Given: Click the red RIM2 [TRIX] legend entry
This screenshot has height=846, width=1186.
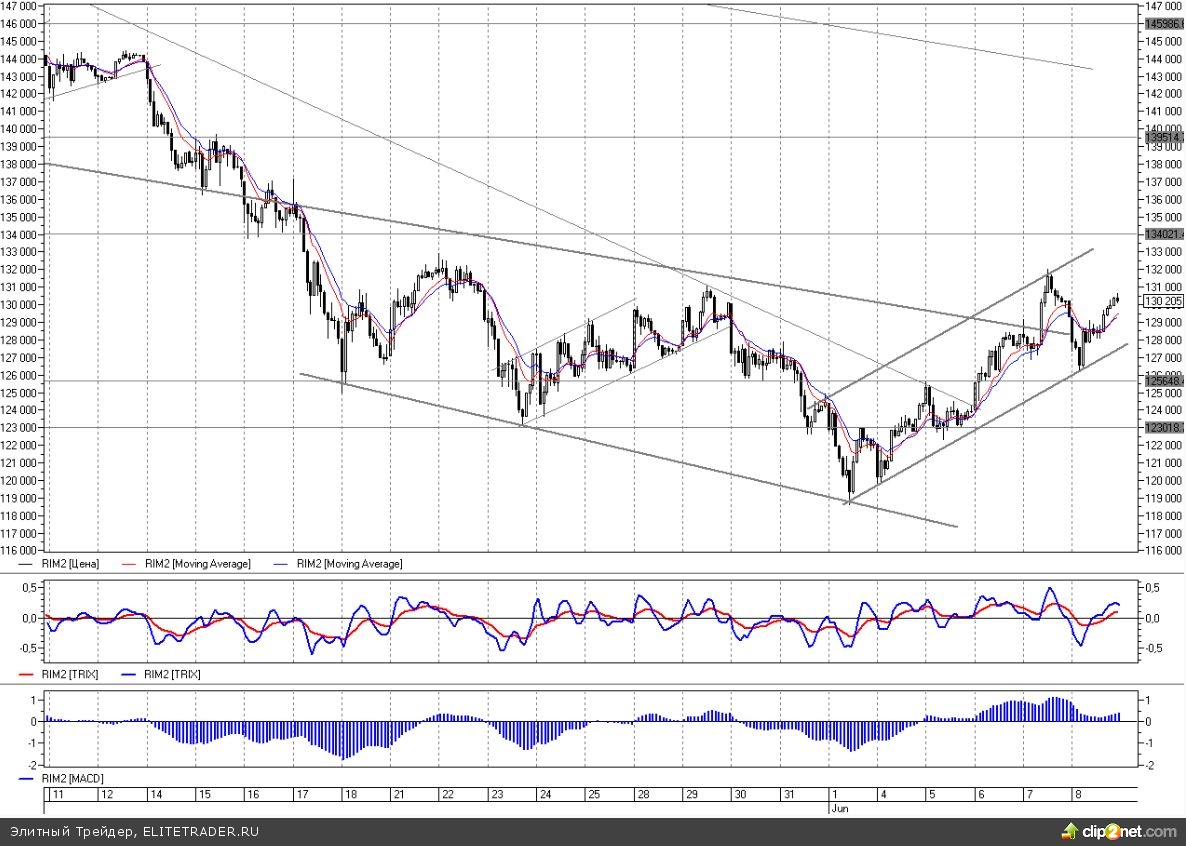Looking at the screenshot, I should pos(70,675).
